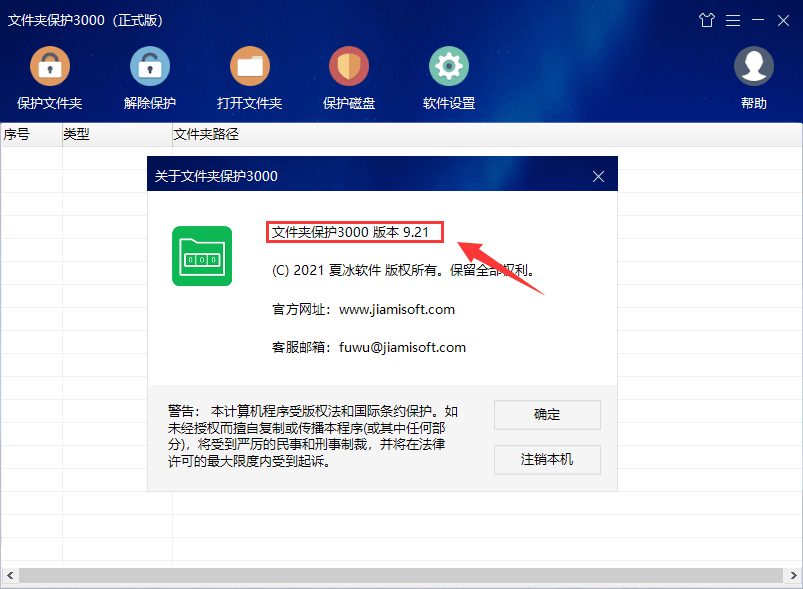Viewport: 803px width, 589px height.
Task: Open 软件设置 gear icon
Action: pyautogui.click(x=449, y=66)
